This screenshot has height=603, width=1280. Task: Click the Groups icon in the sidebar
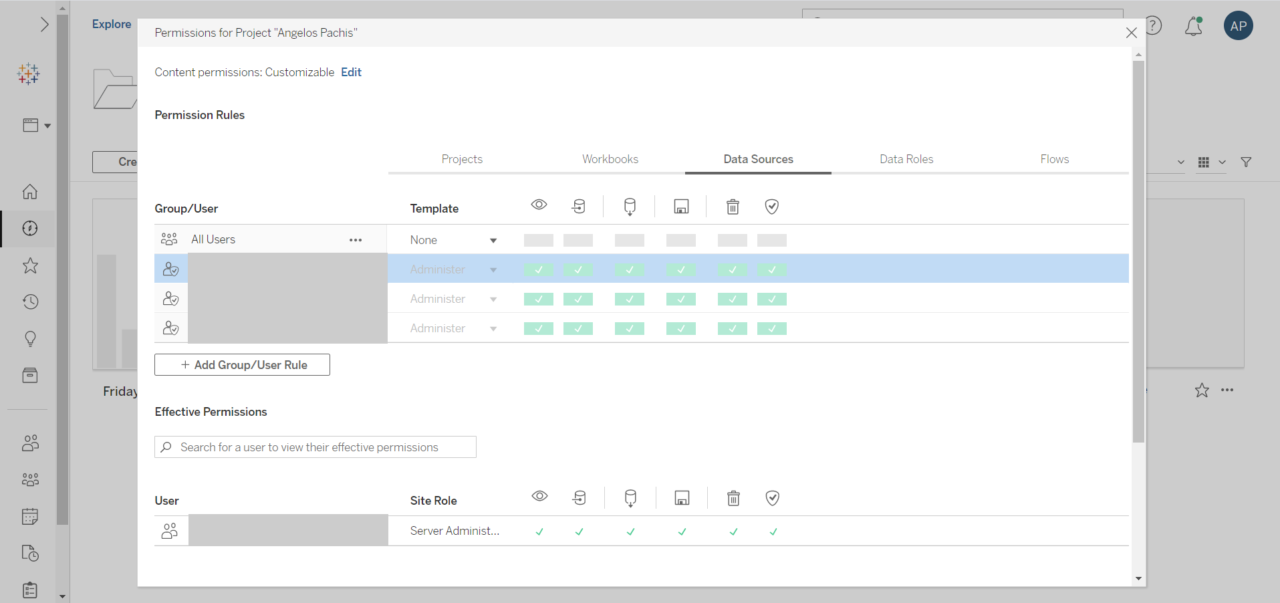[29, 479]
